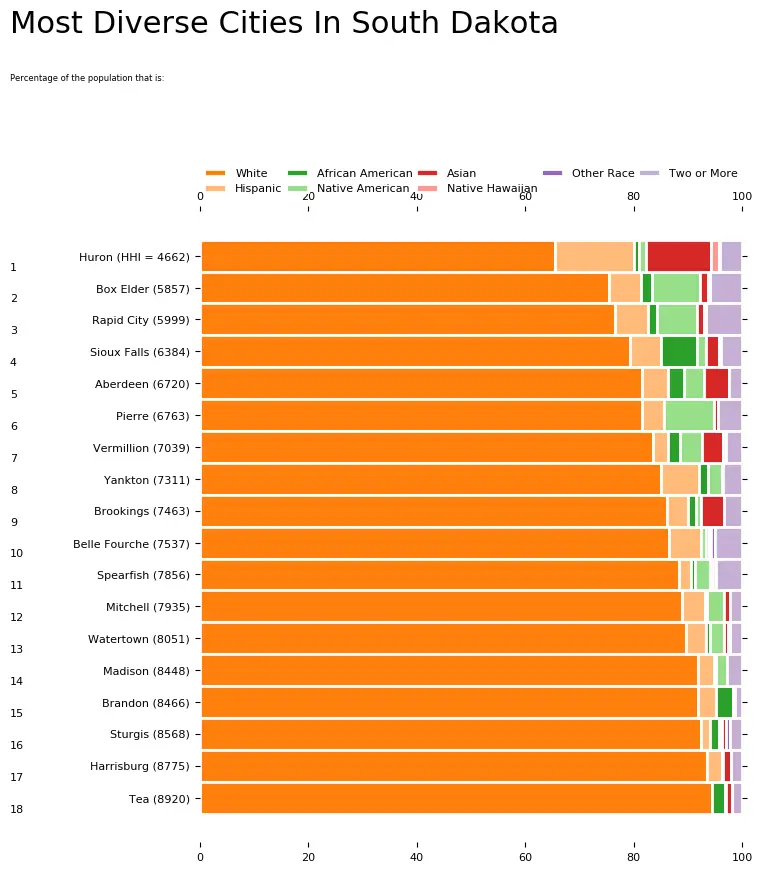Select the Belle Fourche (7537) label
Image resolution: width=762 pixels, height=872 pixels.
pos(131,544)
